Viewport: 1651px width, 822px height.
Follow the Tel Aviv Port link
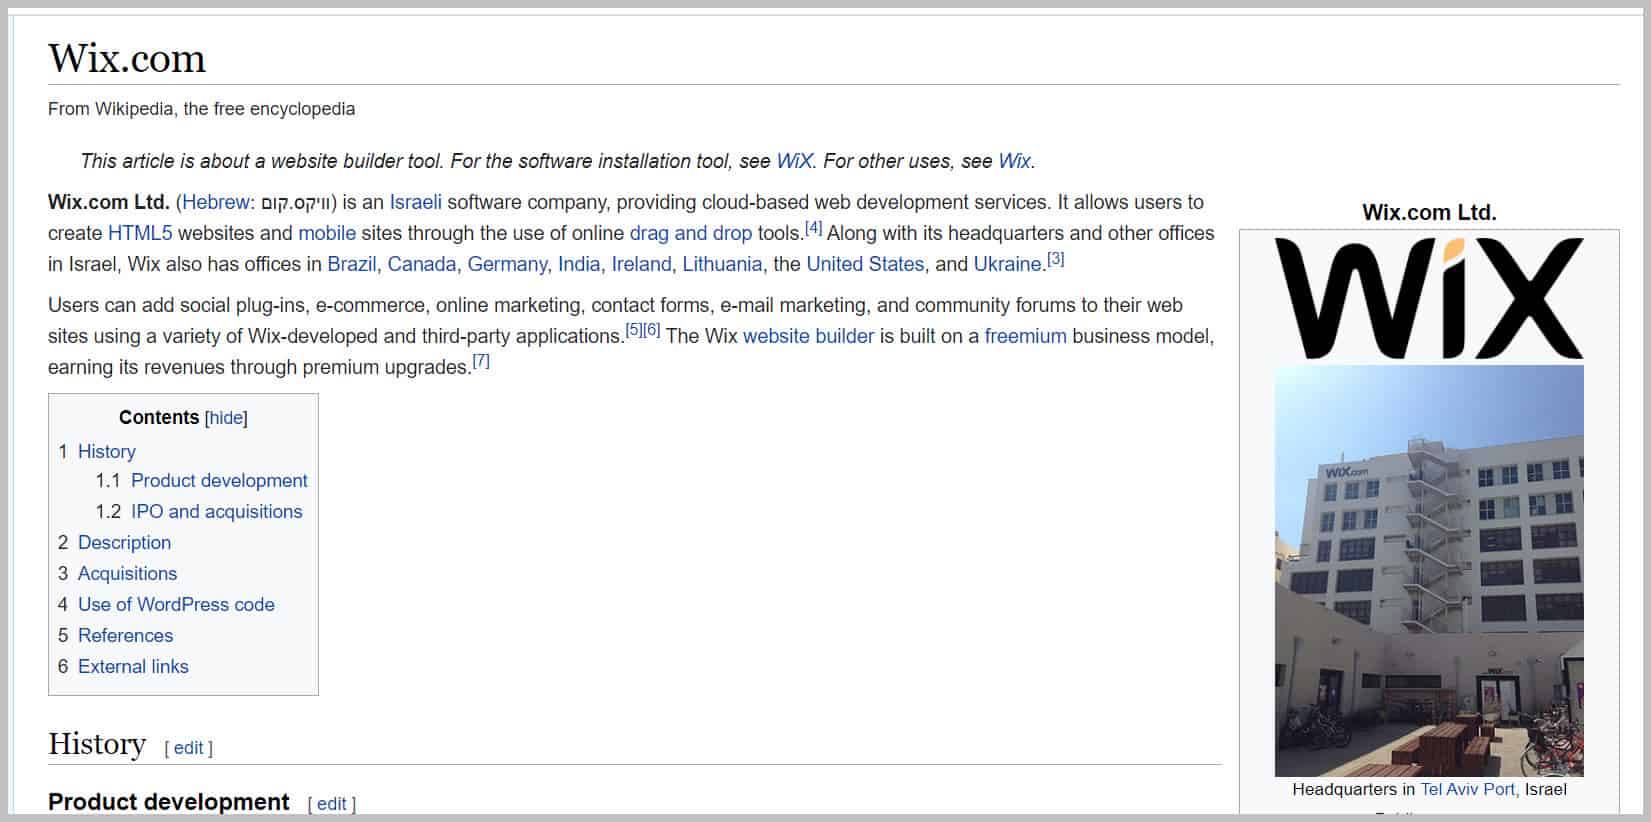tap(1468, 789)
